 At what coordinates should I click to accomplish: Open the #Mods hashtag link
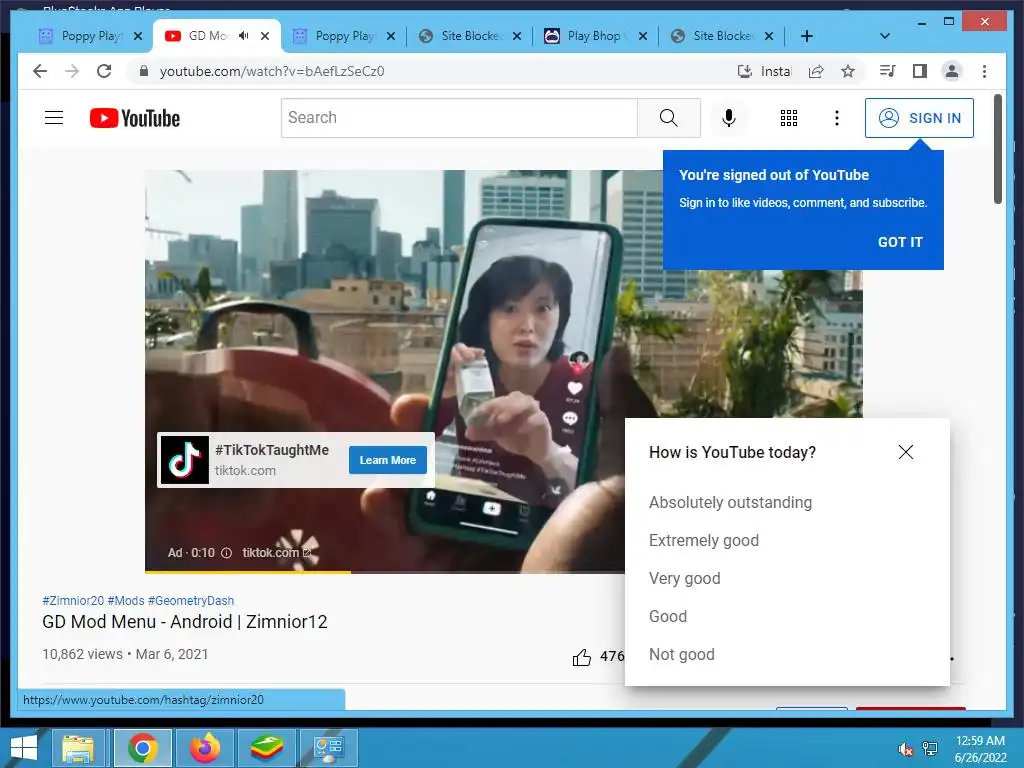(x=126, y=600)
